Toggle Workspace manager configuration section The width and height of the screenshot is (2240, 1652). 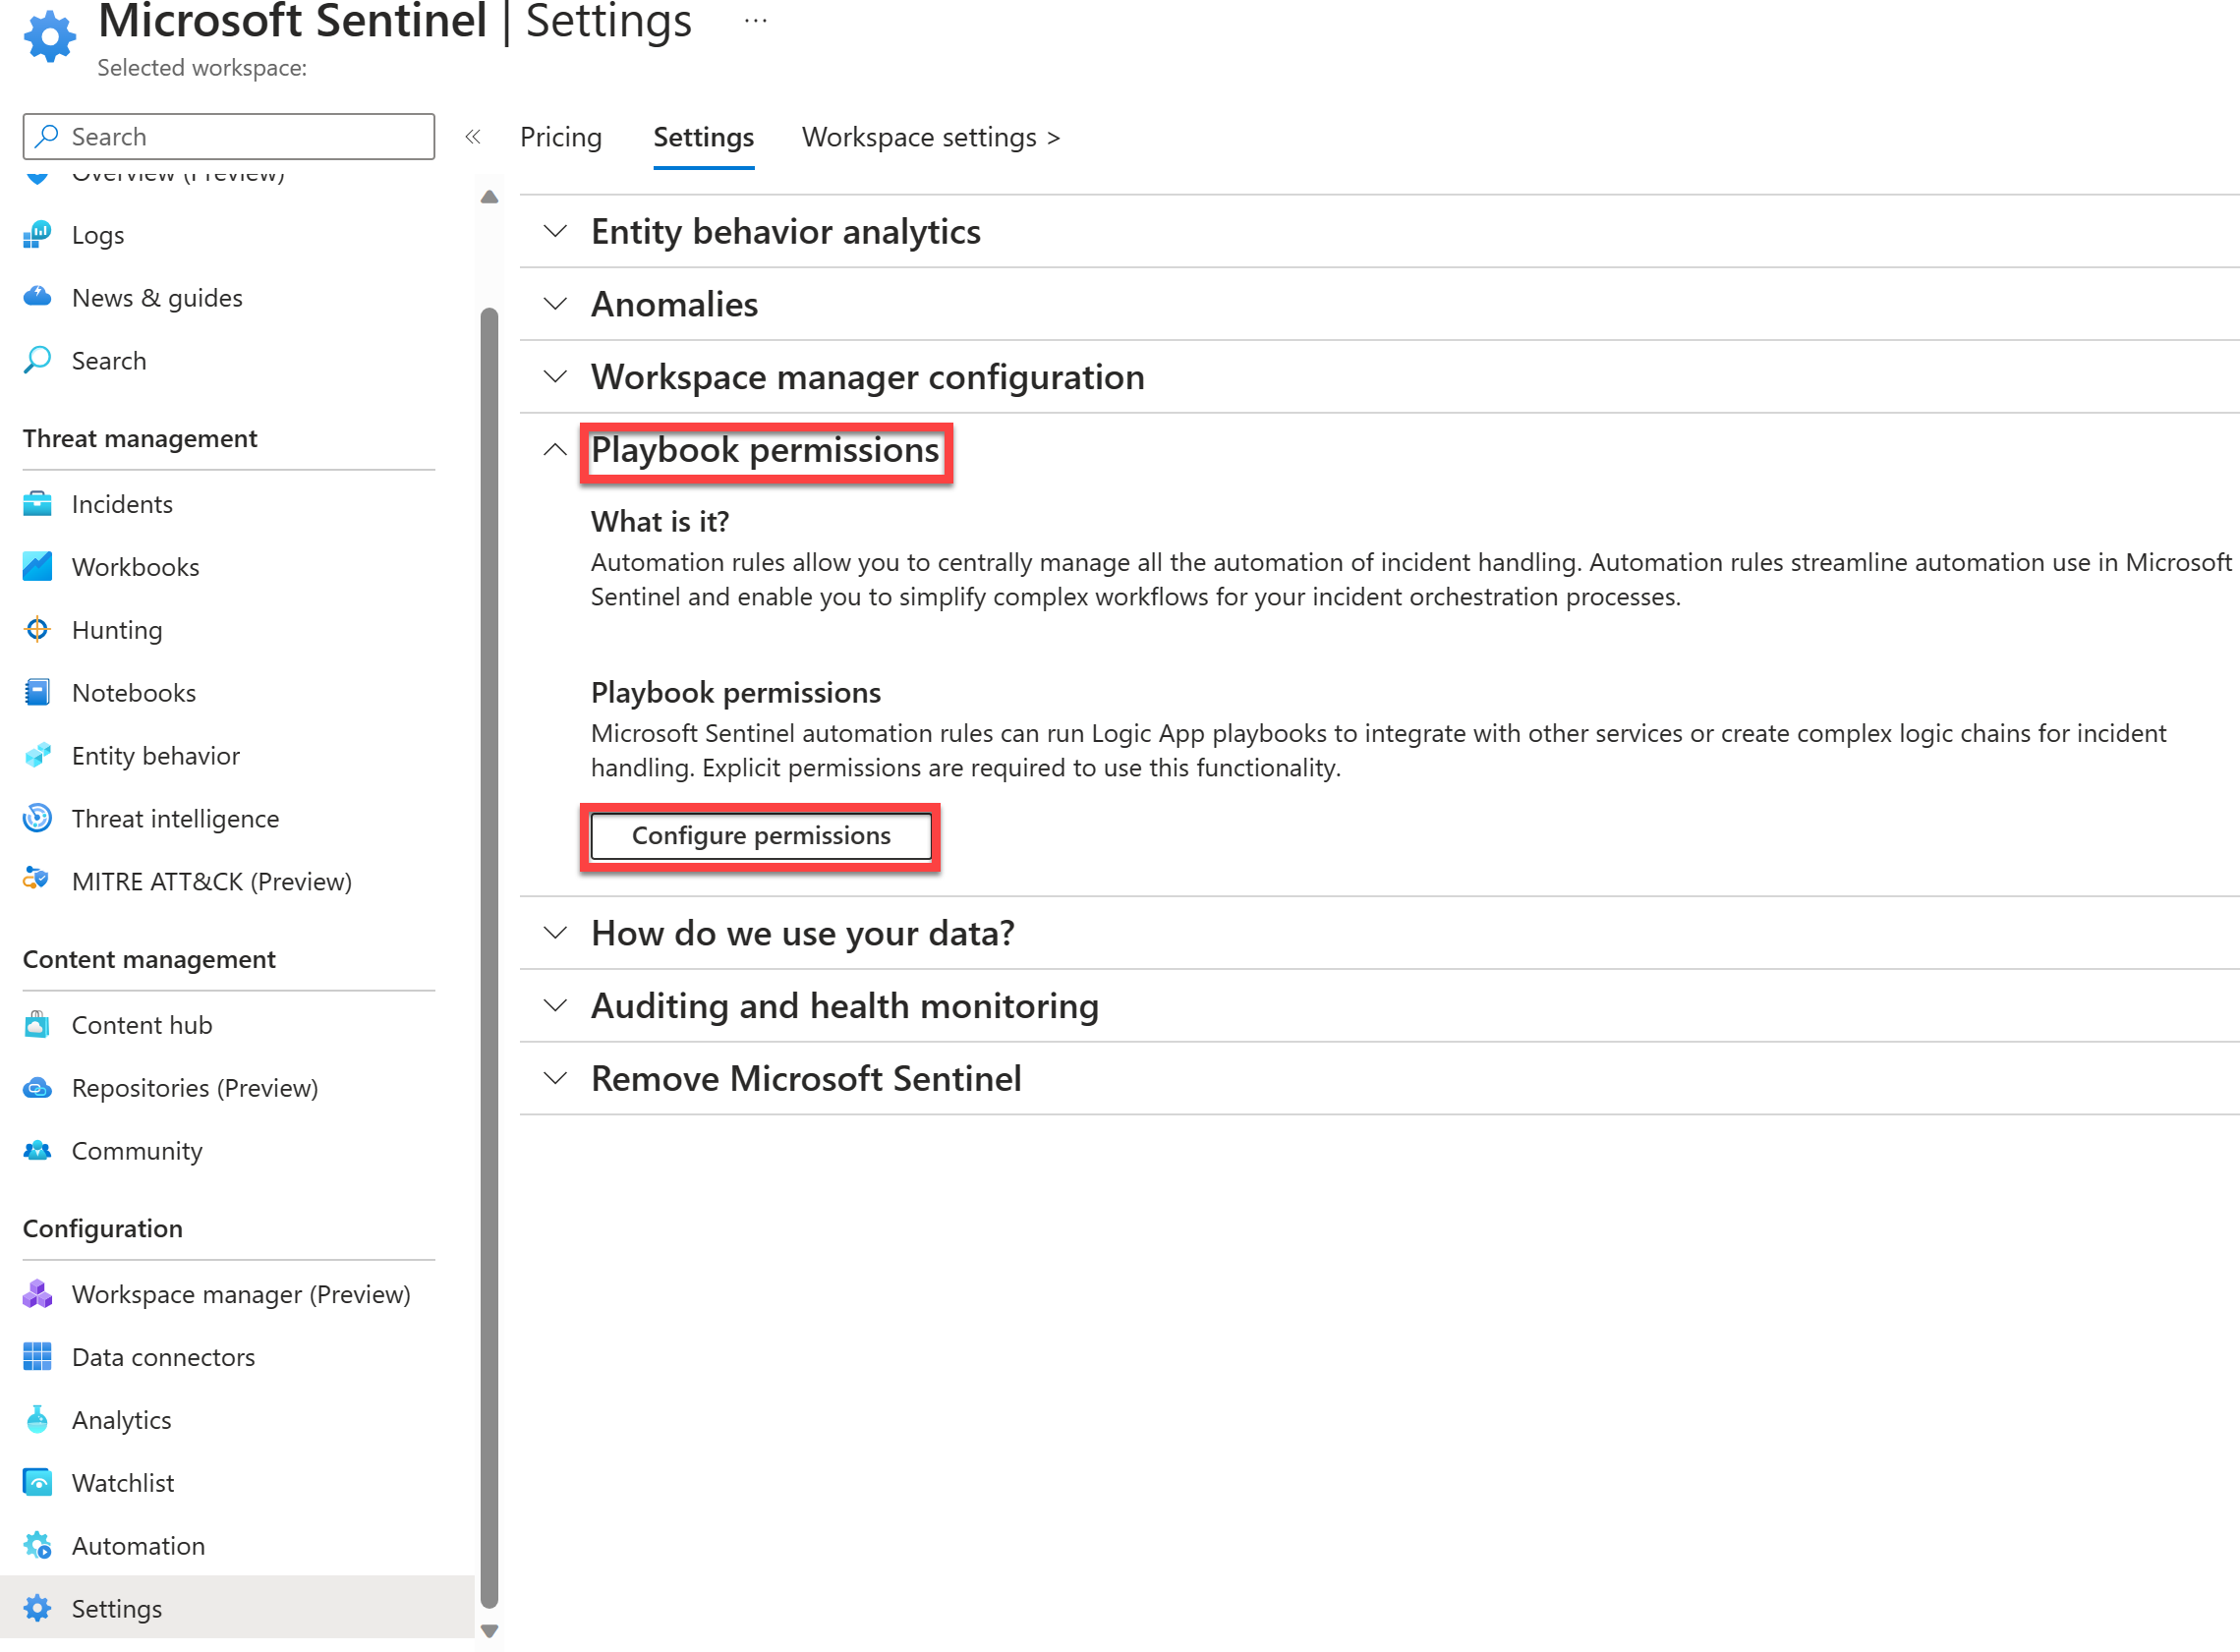(x=553, y=373)
